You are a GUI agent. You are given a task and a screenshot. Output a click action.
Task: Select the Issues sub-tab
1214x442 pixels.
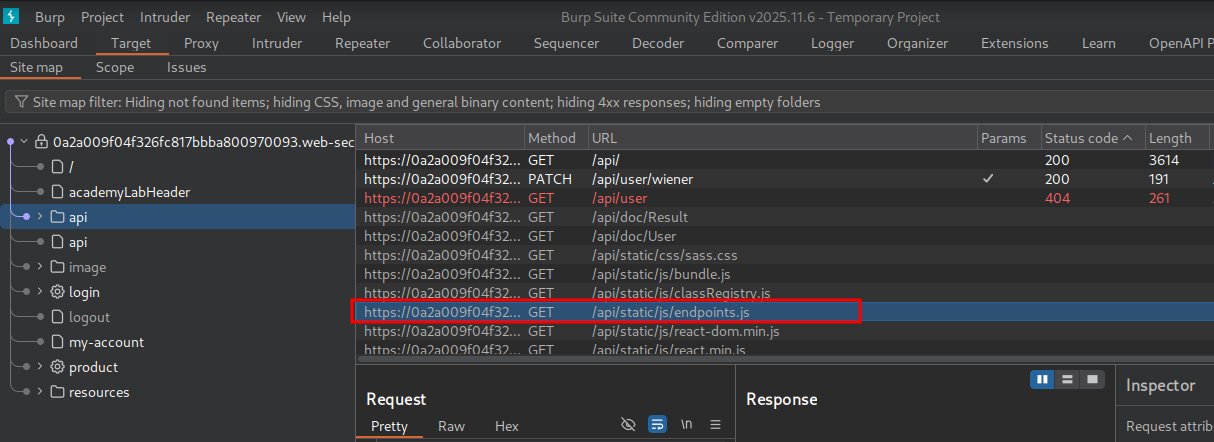(187, 68)
